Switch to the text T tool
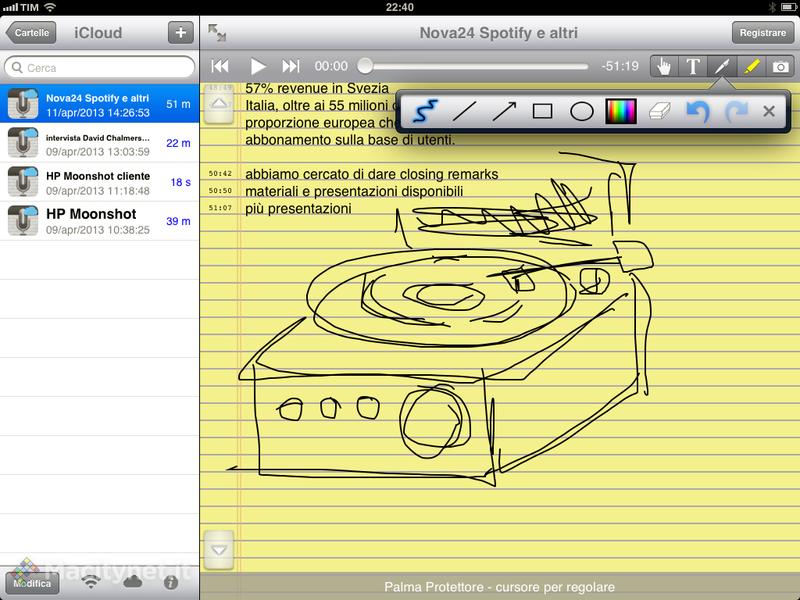 pyautogui.click(x=692, y=66)
